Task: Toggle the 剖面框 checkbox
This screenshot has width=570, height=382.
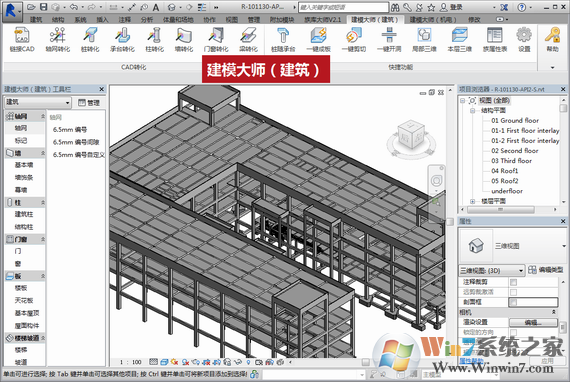Action: coord(513,302)
